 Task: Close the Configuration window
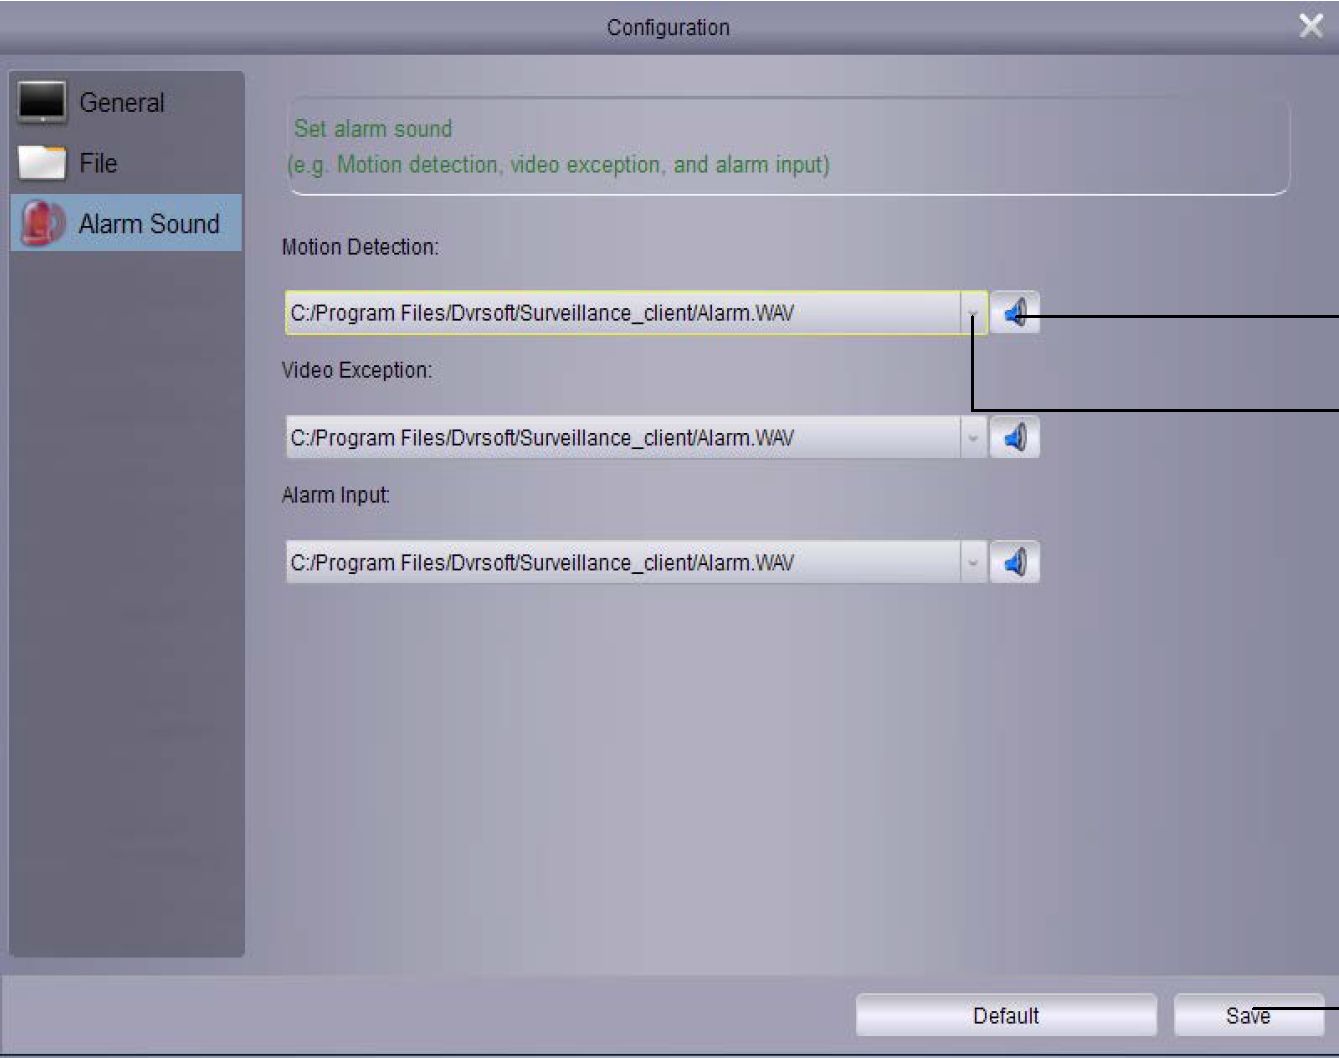pyautogui.click(x=1311, y=26)
